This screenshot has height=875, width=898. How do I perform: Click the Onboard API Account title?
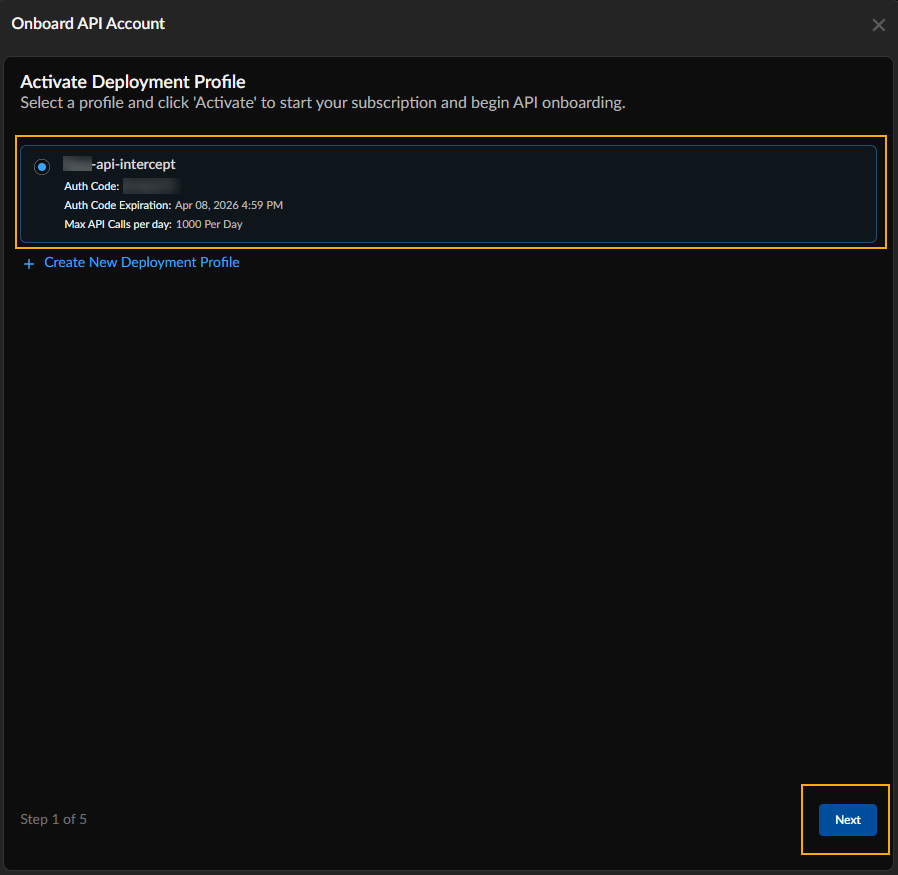coord(88,23)
